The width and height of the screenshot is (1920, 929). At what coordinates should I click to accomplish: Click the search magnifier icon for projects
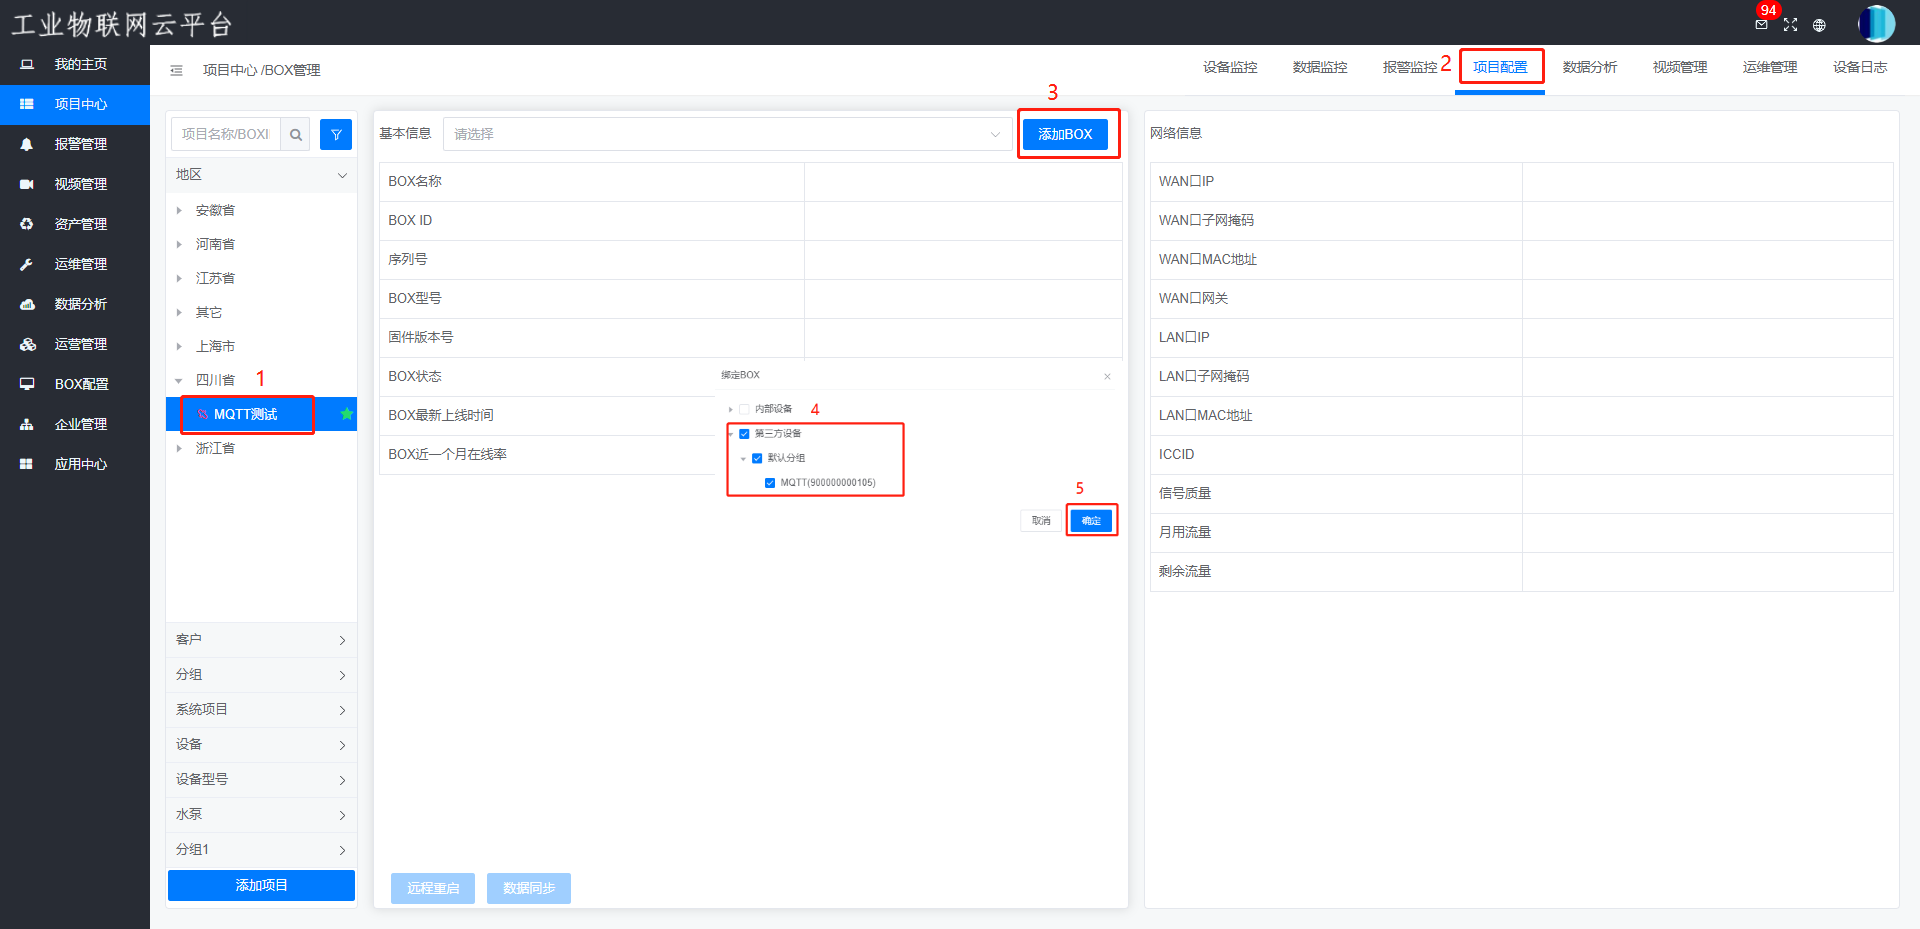click(296, 134)
